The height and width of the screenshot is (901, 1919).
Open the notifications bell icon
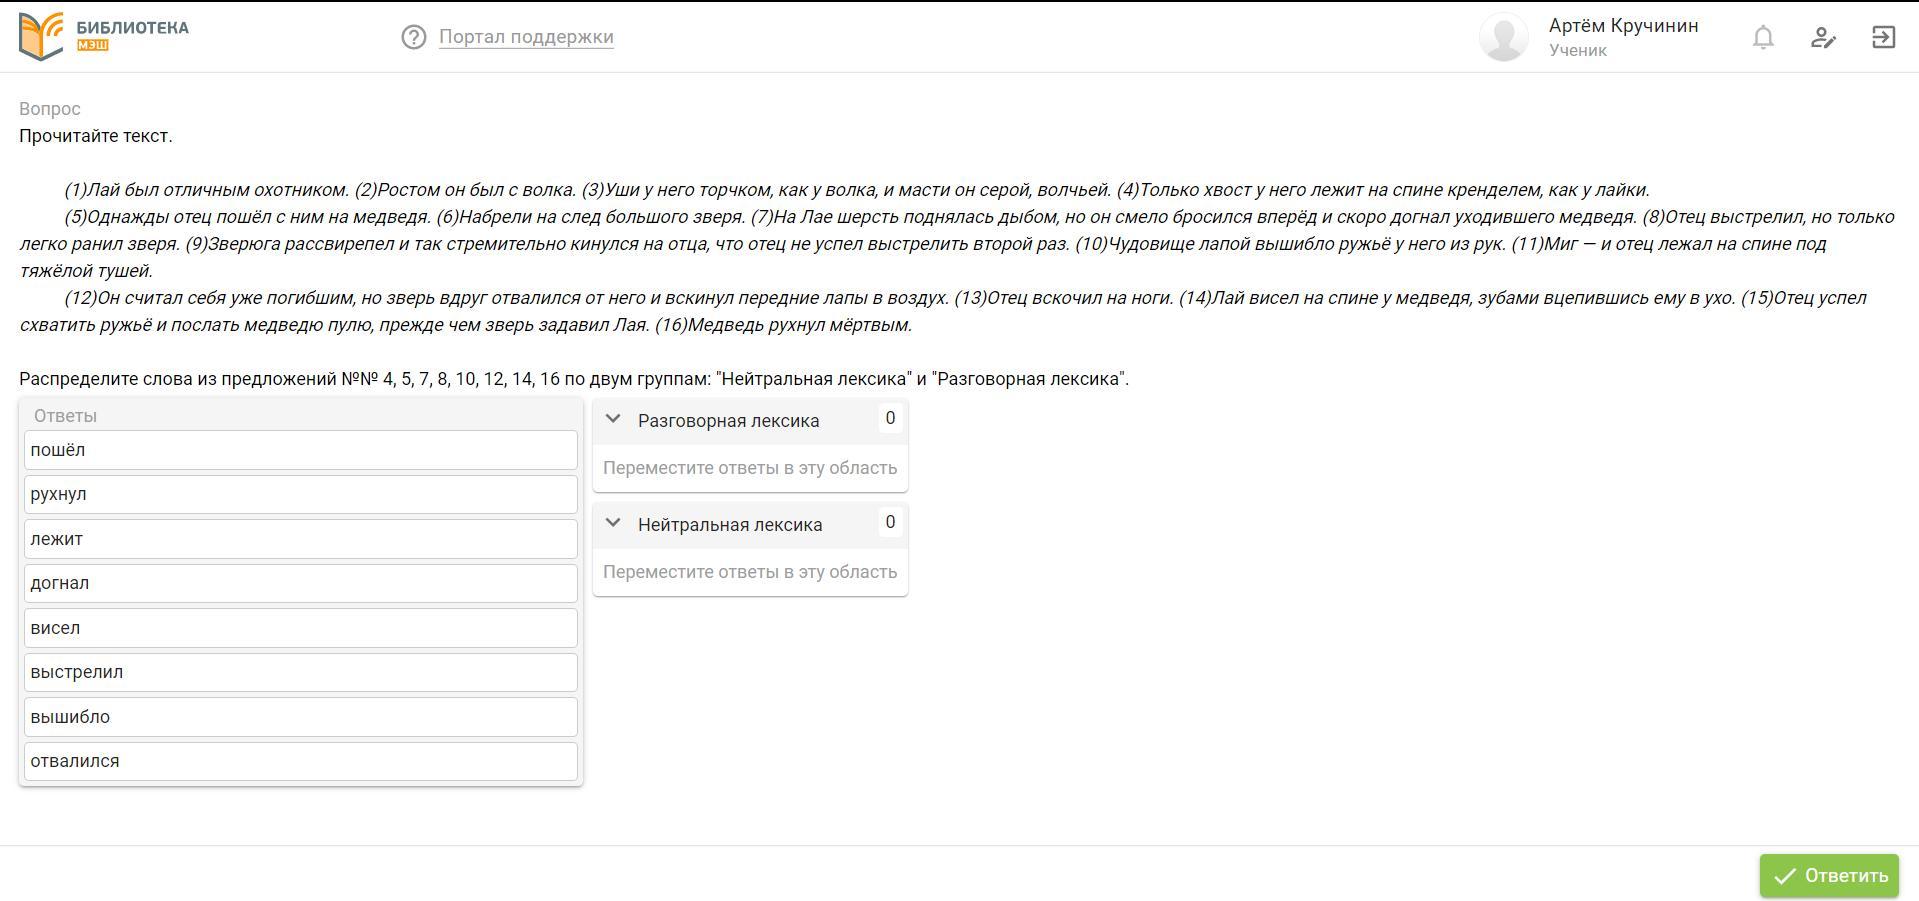pos(1763,37)
